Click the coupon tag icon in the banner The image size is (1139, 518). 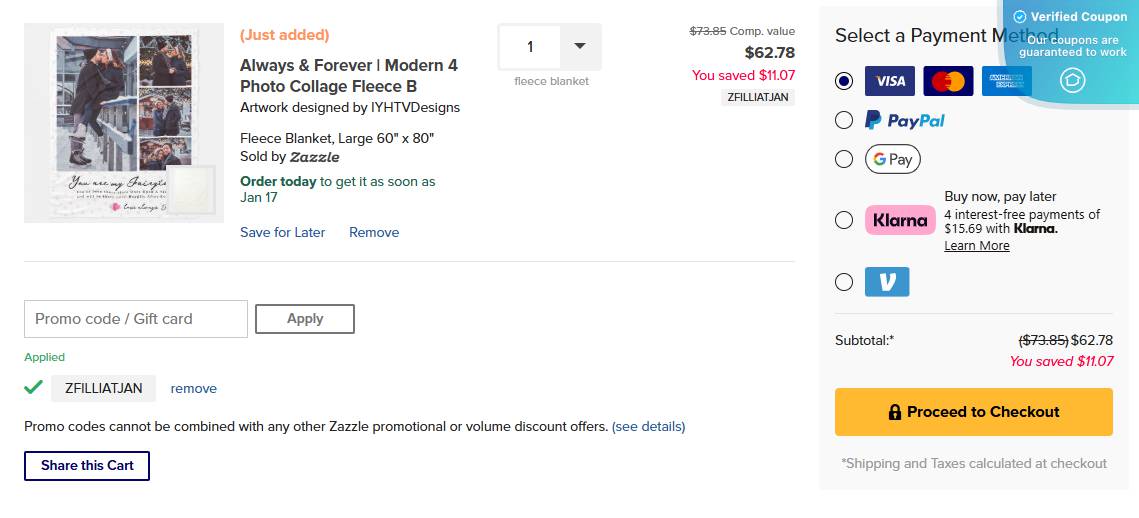(x=1072, y=80)
